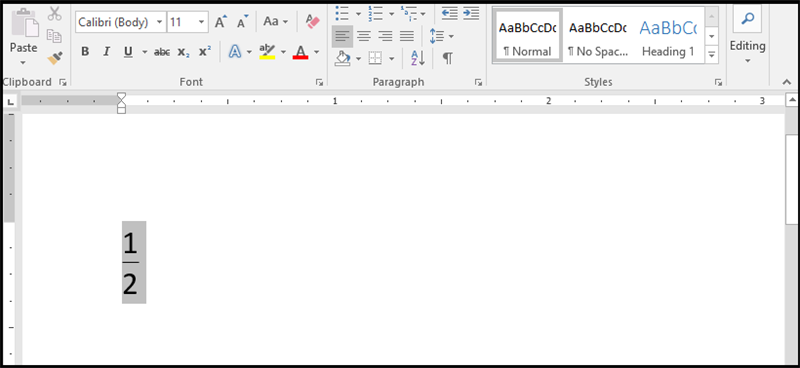Apply the No Spacing style
Viewport: 800px width, 368px height.
597,36
